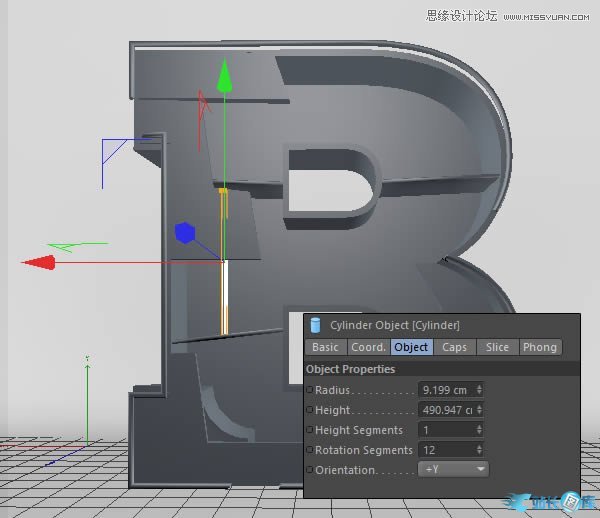Viewport: 600px width, 518px height.
Task: Open the Orientation dropdown showing +Y
Action: click(453, 470)
